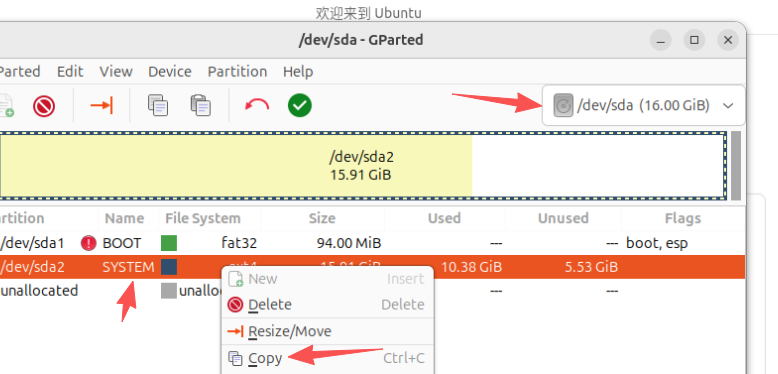The height and width of the screenshot is (374, 778).
Task: Click the device selector chevron arrow
Action: point(728,106)
